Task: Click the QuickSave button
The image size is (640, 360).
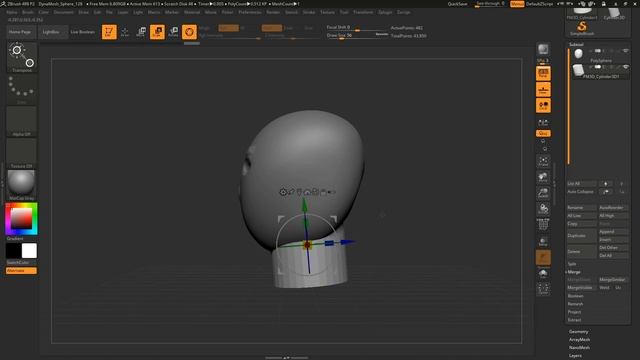Action: [458, 4]
